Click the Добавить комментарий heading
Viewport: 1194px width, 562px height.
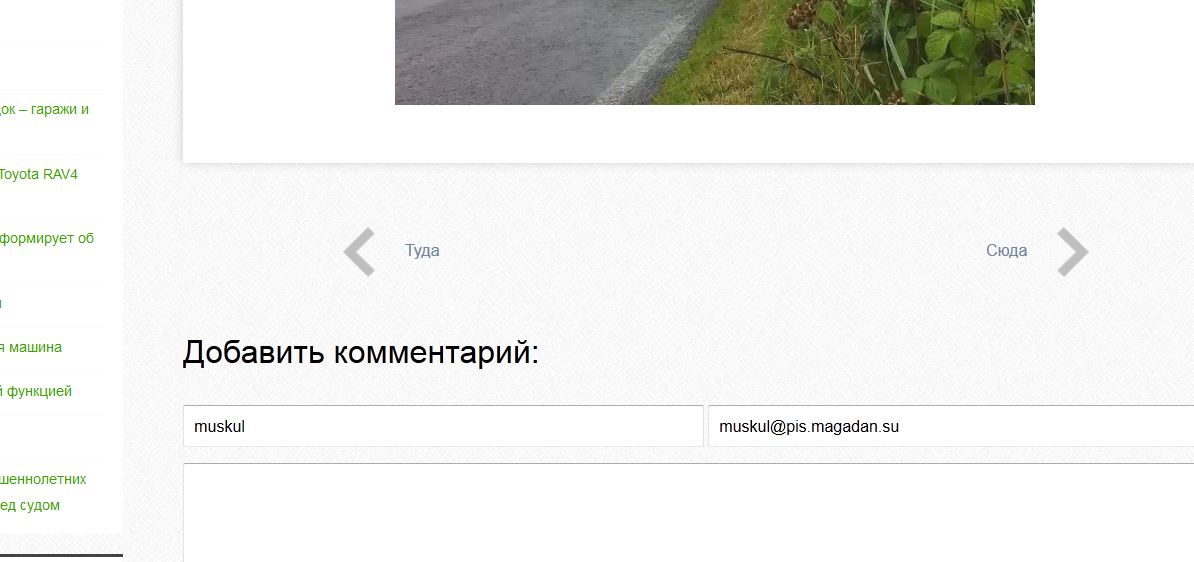click(x=360, y=353)
